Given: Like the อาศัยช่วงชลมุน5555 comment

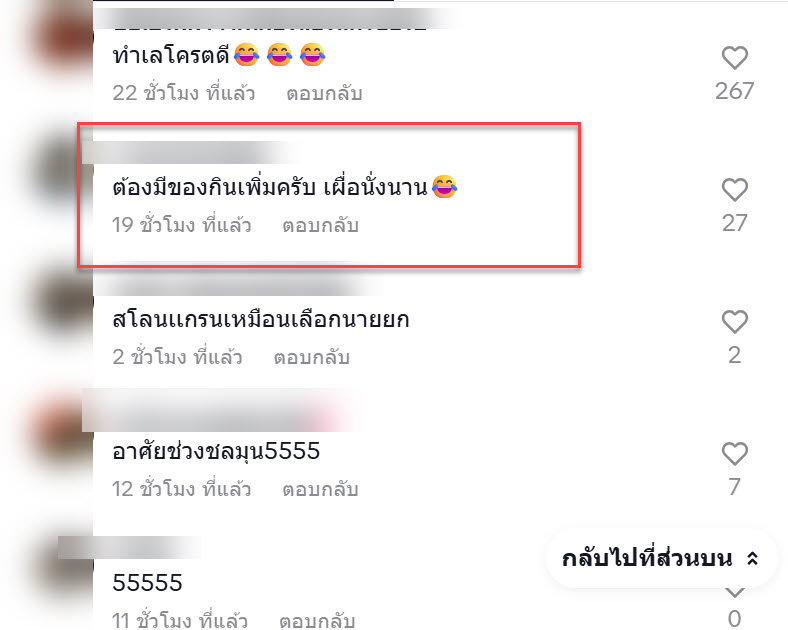Looking at the screenshot, I should point(735,454).
